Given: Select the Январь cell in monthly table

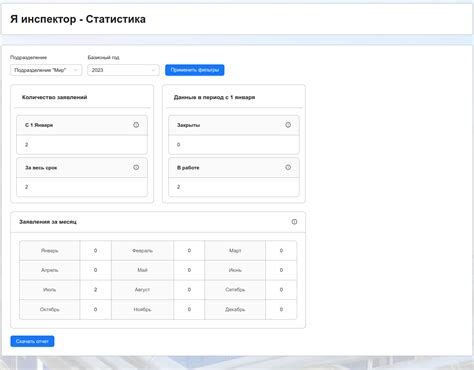Looking at the screenshot, I should click(50, 250).
